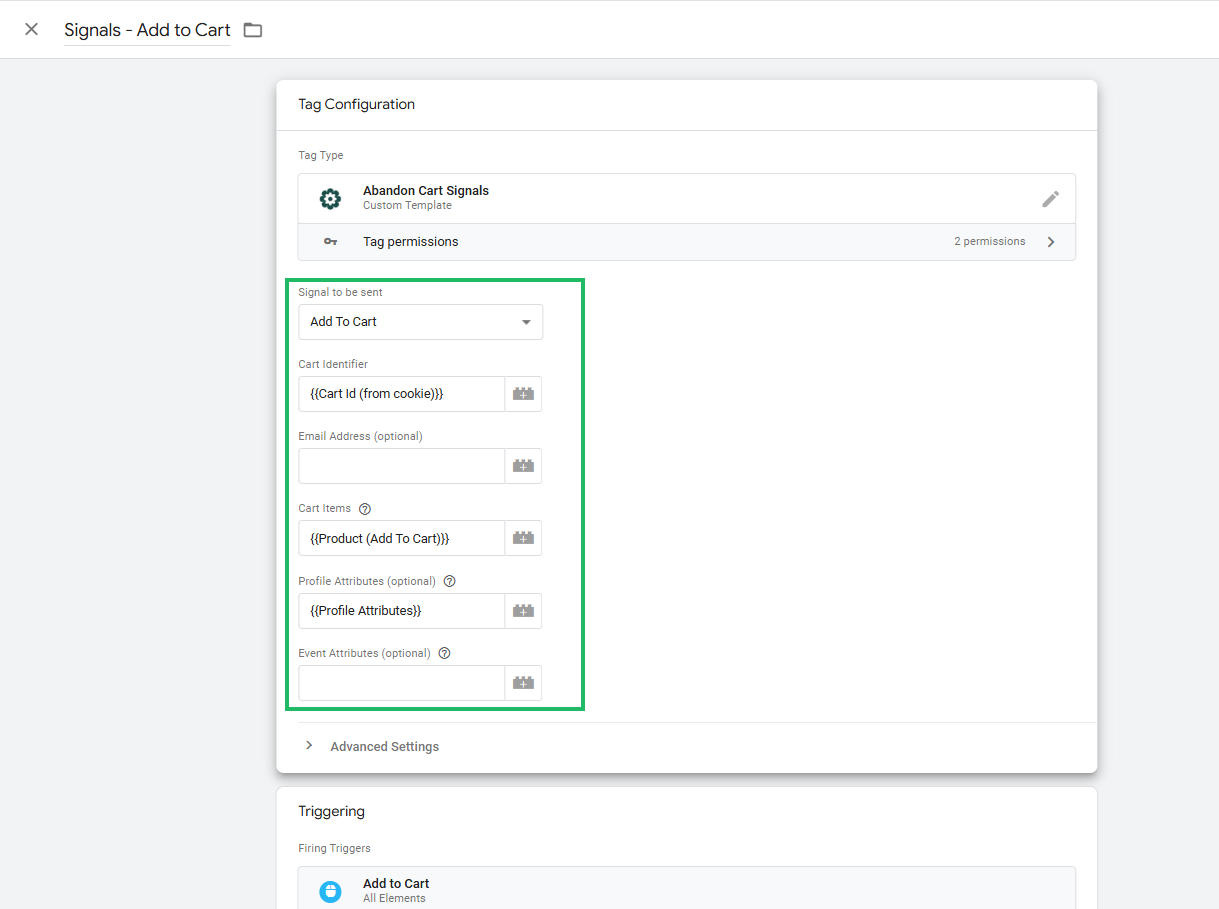Expand Tag permissions details
This screenshot has height=909, width=1219.
pyautogui.click(x=1050, y=242)
